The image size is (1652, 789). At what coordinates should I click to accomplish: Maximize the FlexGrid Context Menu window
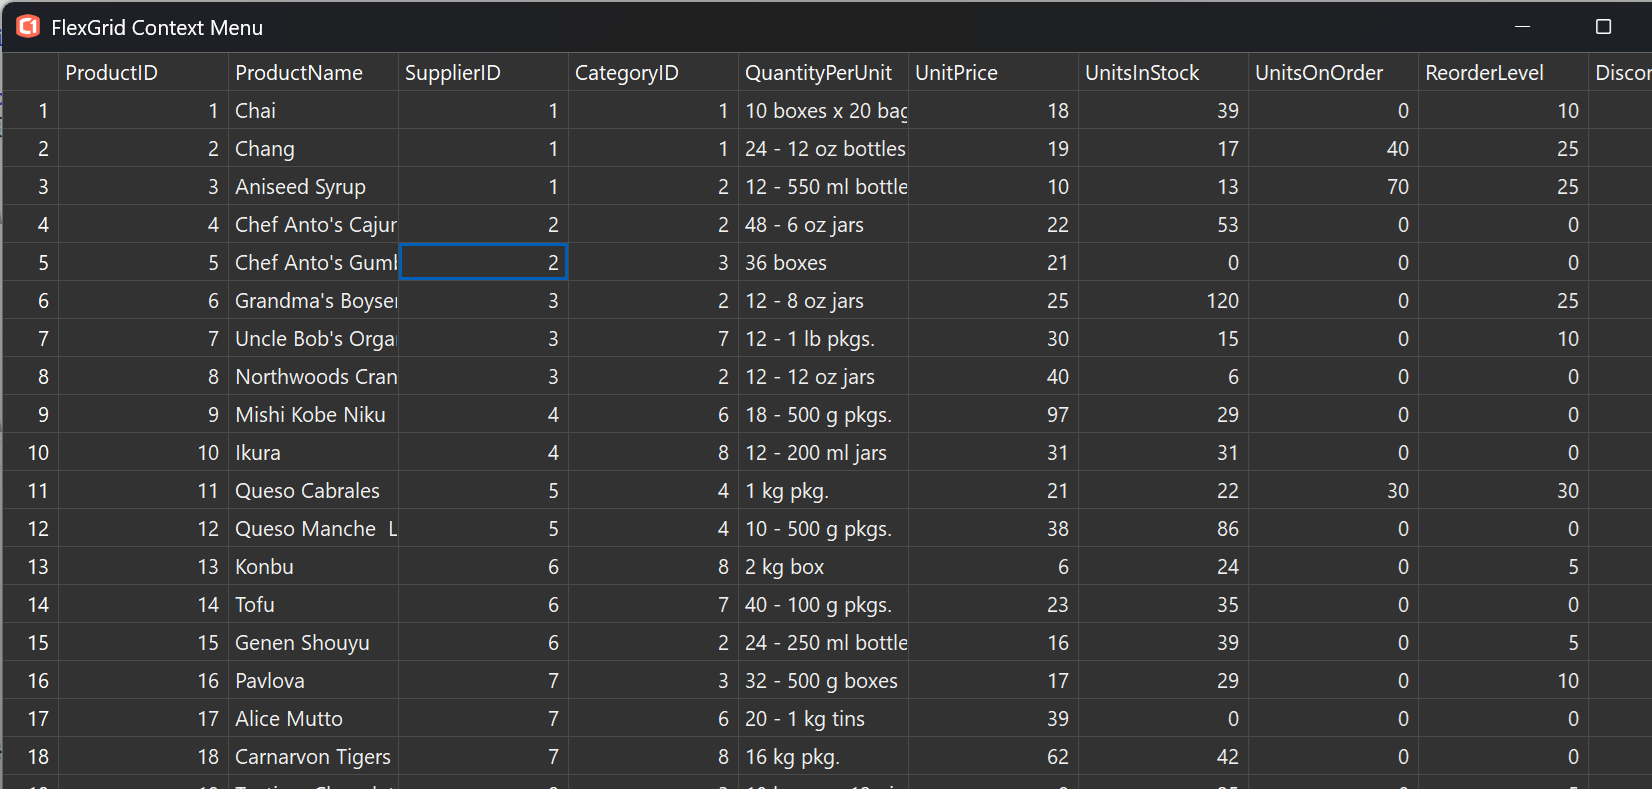click(1603, 27)
